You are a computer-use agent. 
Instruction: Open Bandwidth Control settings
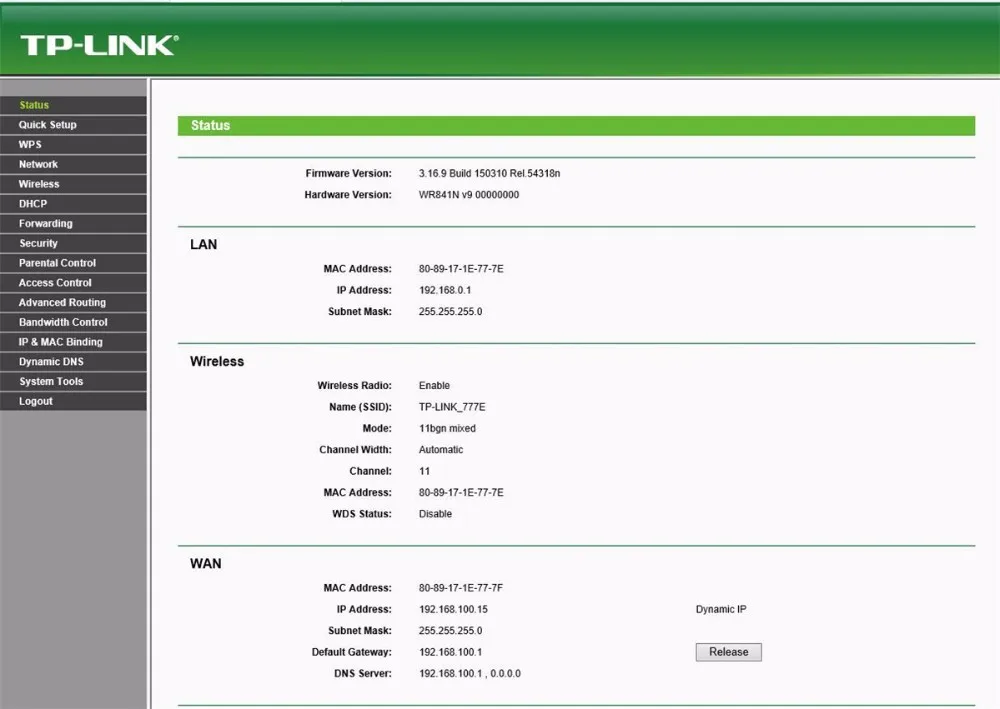(73, 323)
